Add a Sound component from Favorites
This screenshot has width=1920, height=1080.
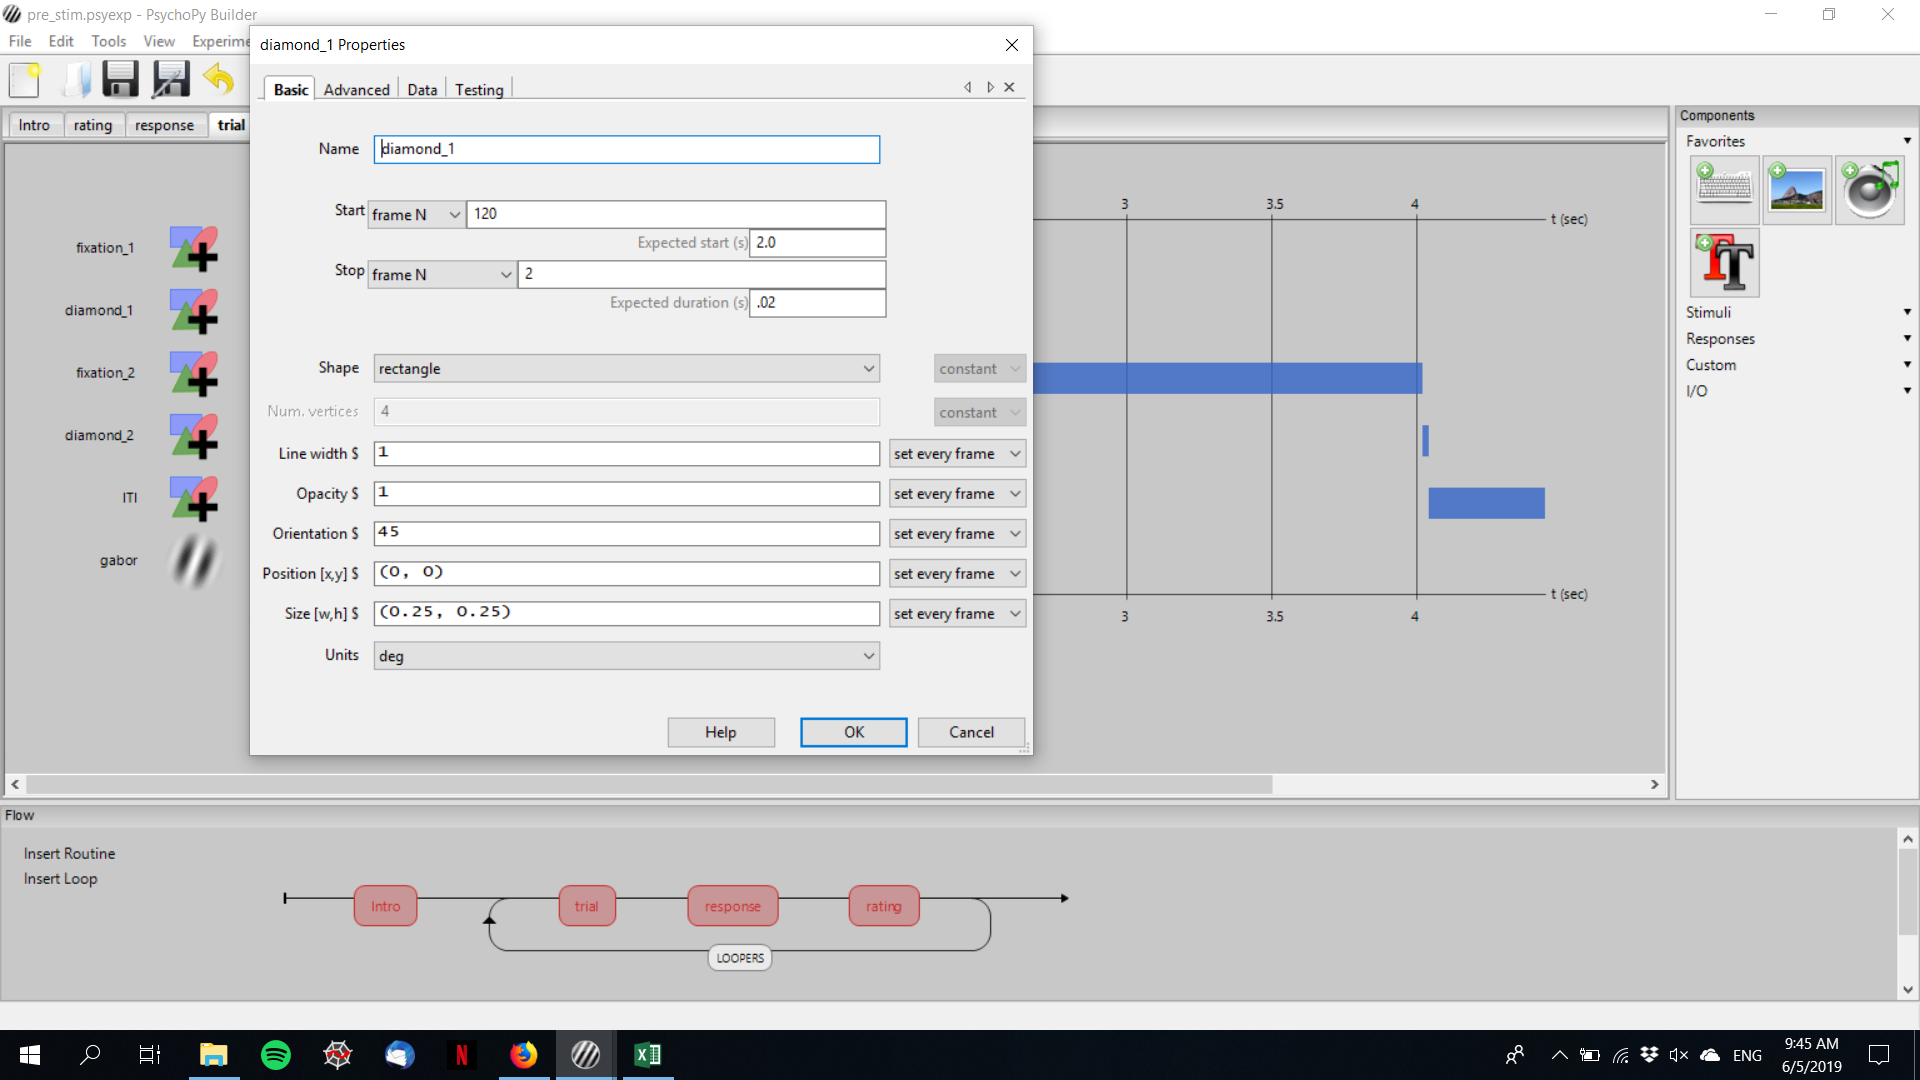click(x=1869, y=189)
